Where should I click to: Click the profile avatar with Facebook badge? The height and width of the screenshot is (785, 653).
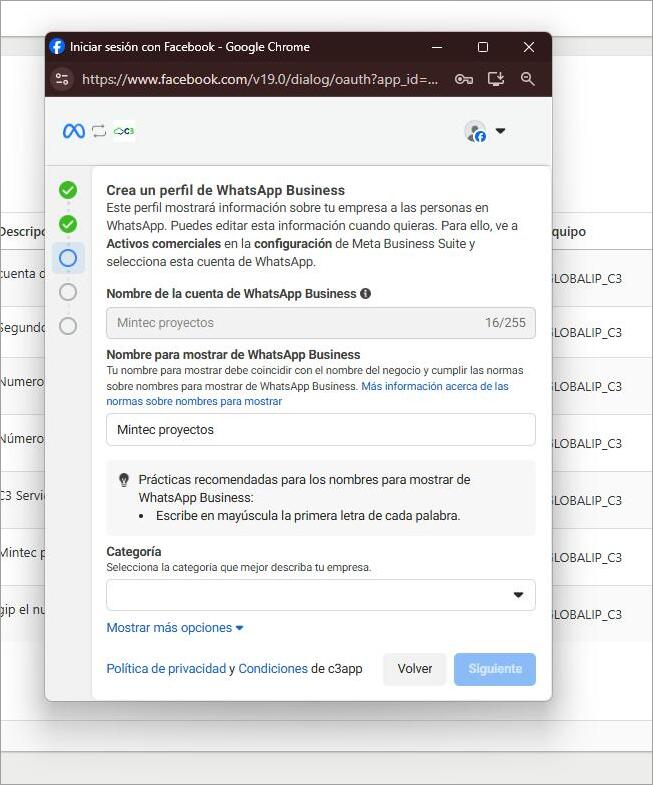pyautogui.click(x=475, y=132)
